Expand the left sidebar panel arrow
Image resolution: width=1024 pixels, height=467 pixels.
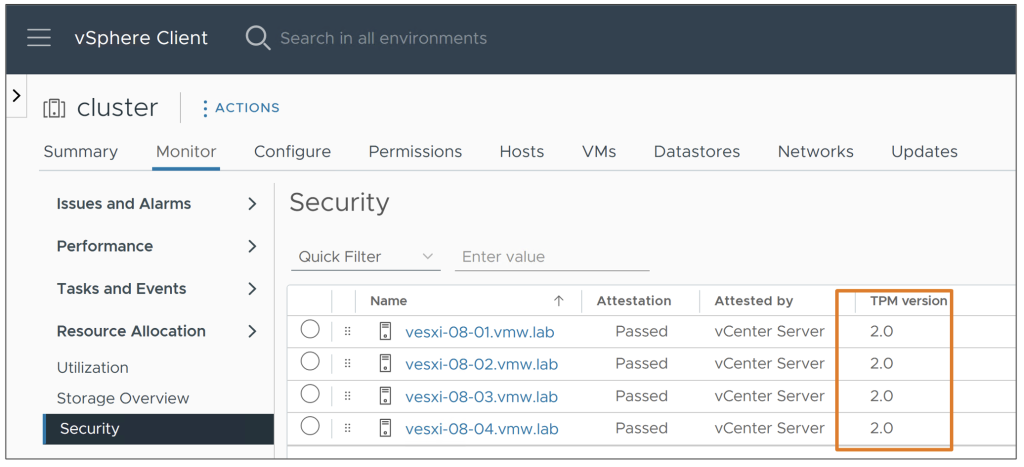16,96
